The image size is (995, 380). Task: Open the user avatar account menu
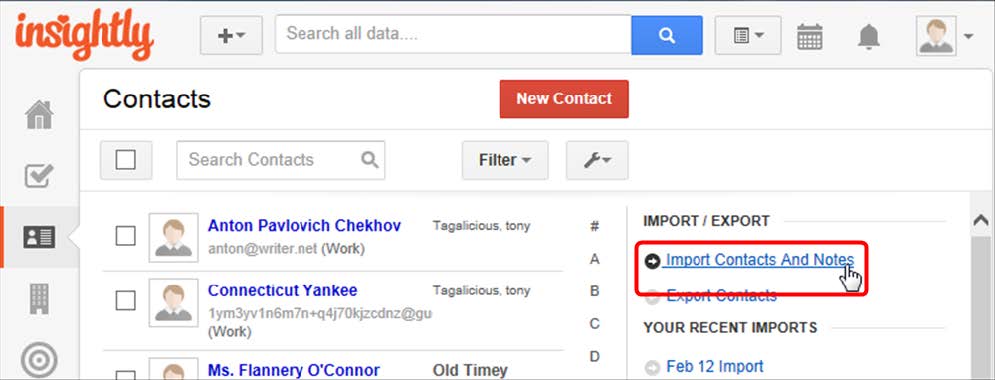(x=945, y=36)
